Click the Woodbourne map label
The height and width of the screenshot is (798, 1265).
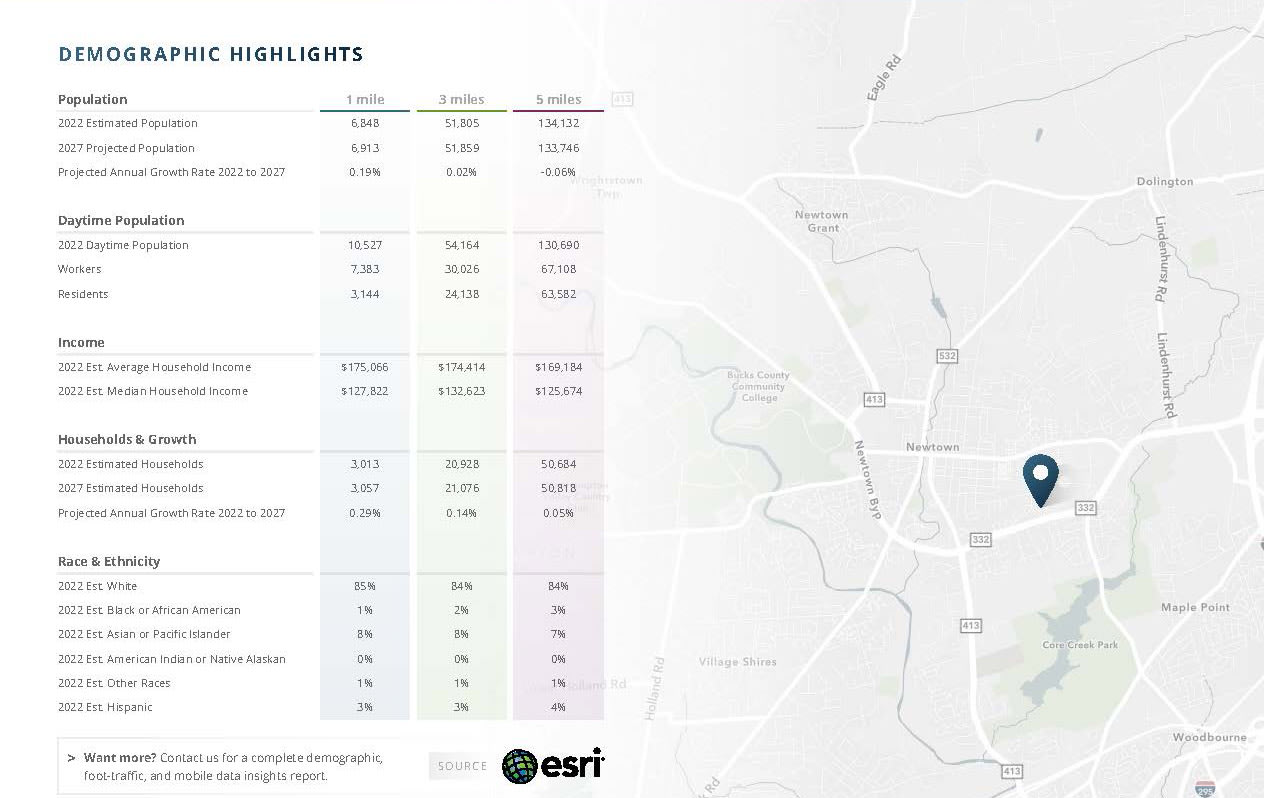coord(1210,737)
